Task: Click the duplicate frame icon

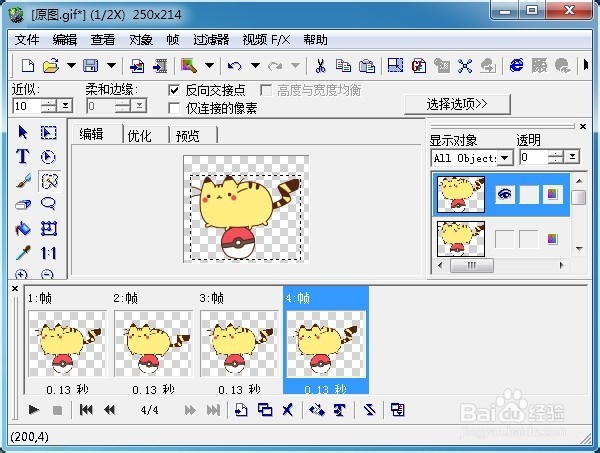Action: coord(265,410)
